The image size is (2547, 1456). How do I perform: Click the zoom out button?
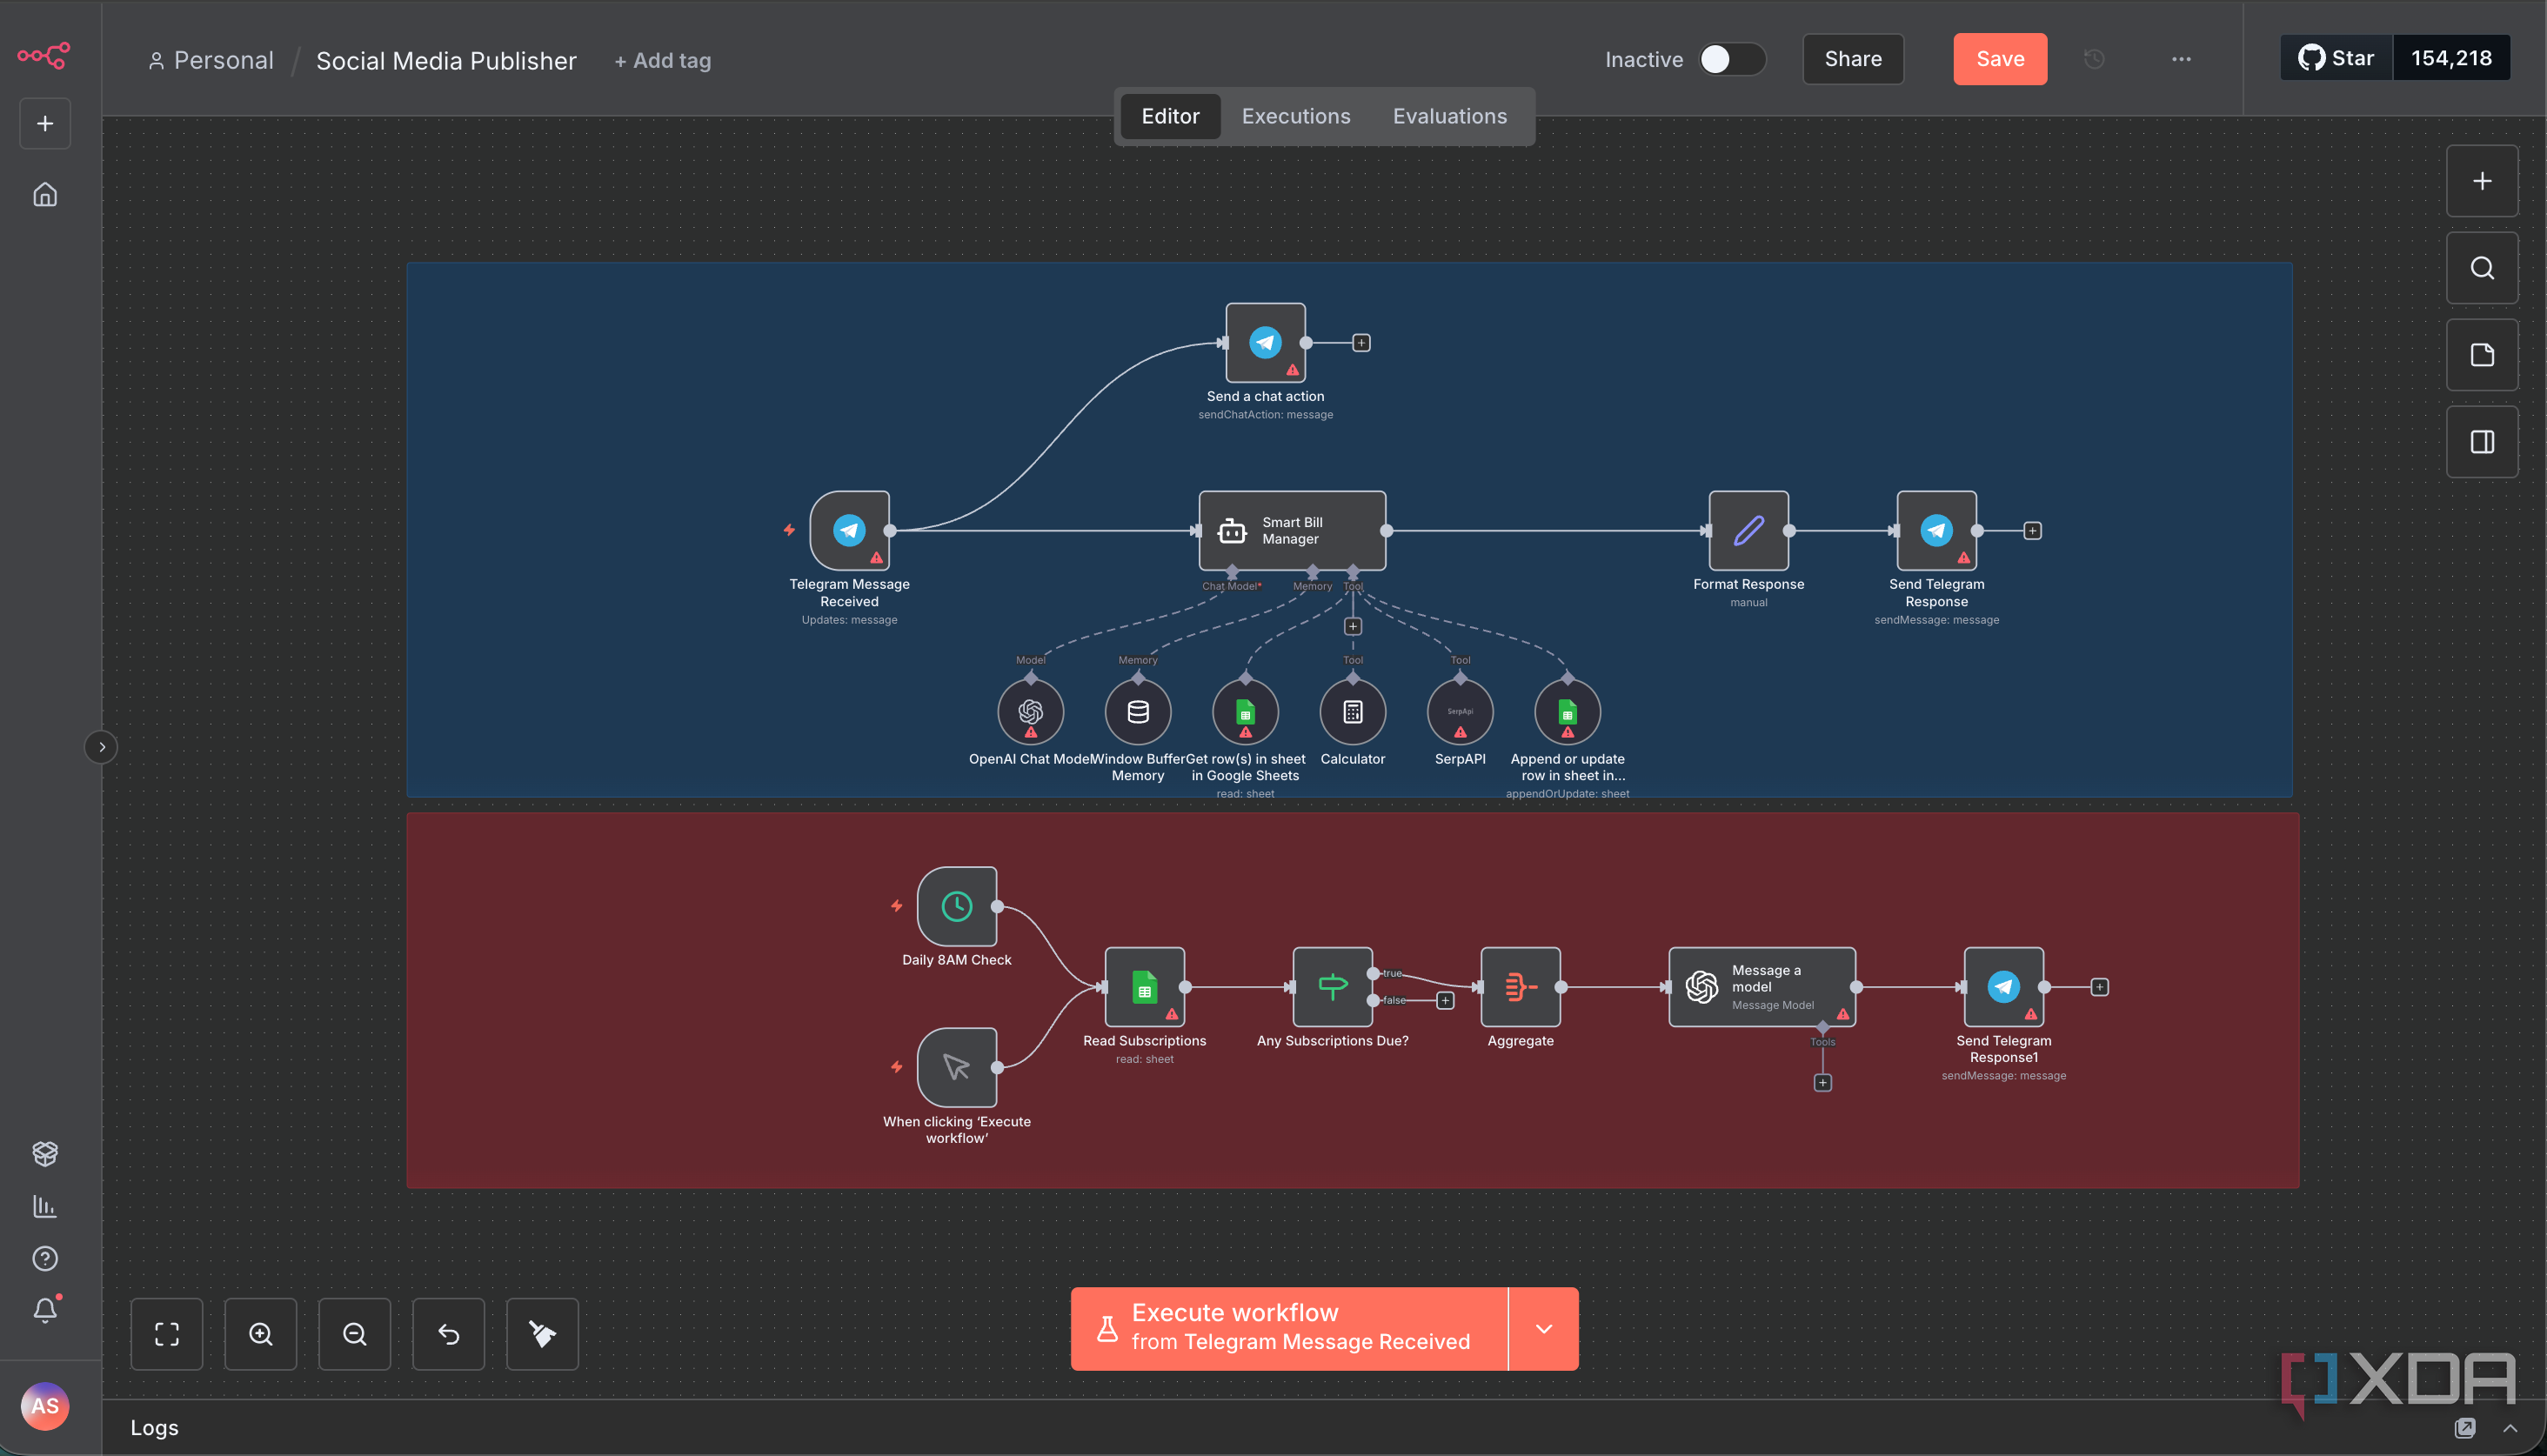[x=355, y=1334]
